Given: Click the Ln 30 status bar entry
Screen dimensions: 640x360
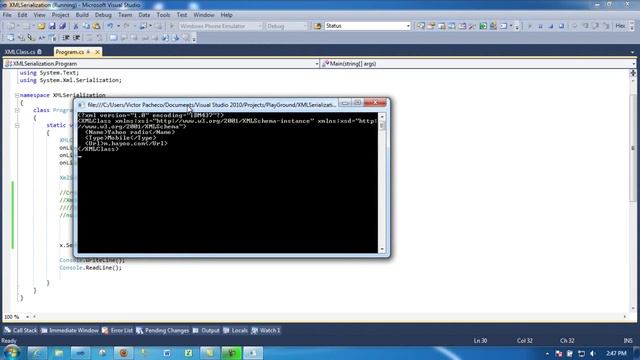Looking at the screenshot, I should tap(480, 340).
